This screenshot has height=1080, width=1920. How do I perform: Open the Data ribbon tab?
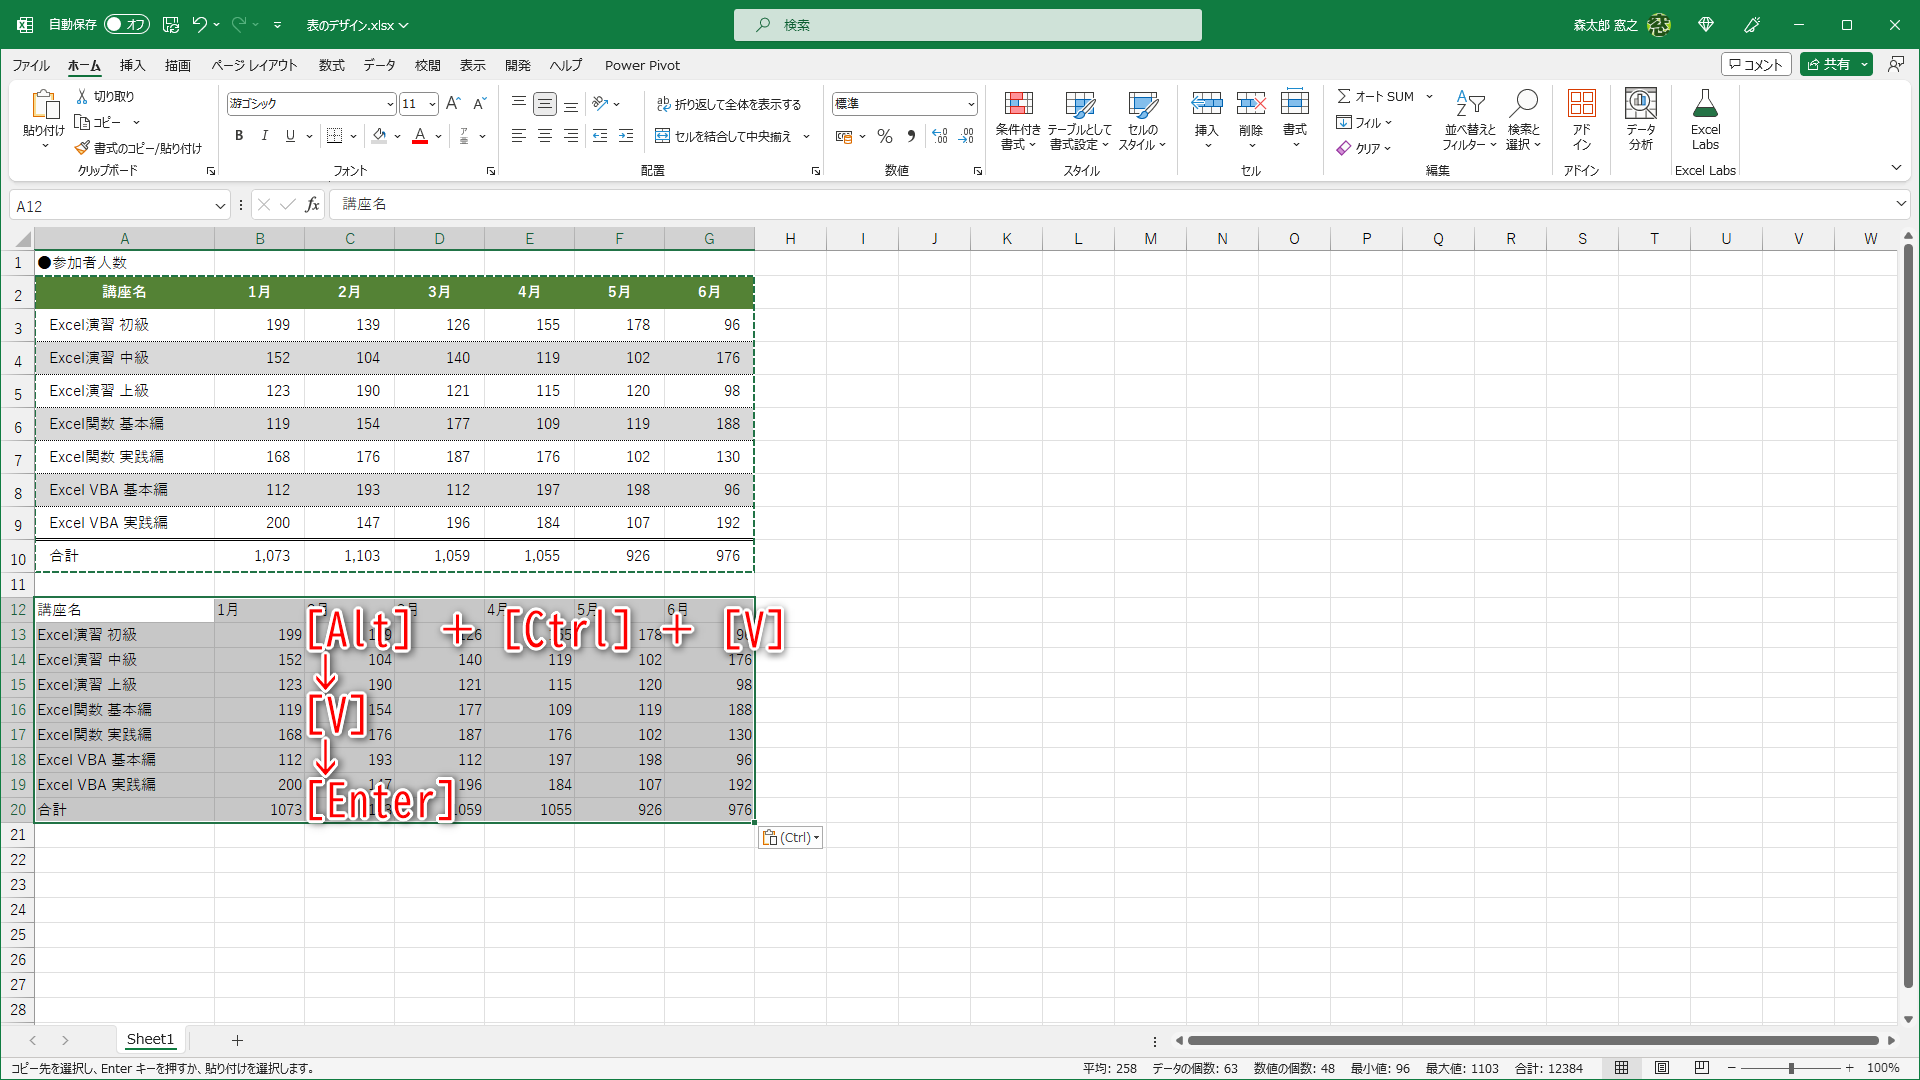click(x=379, y=65)
